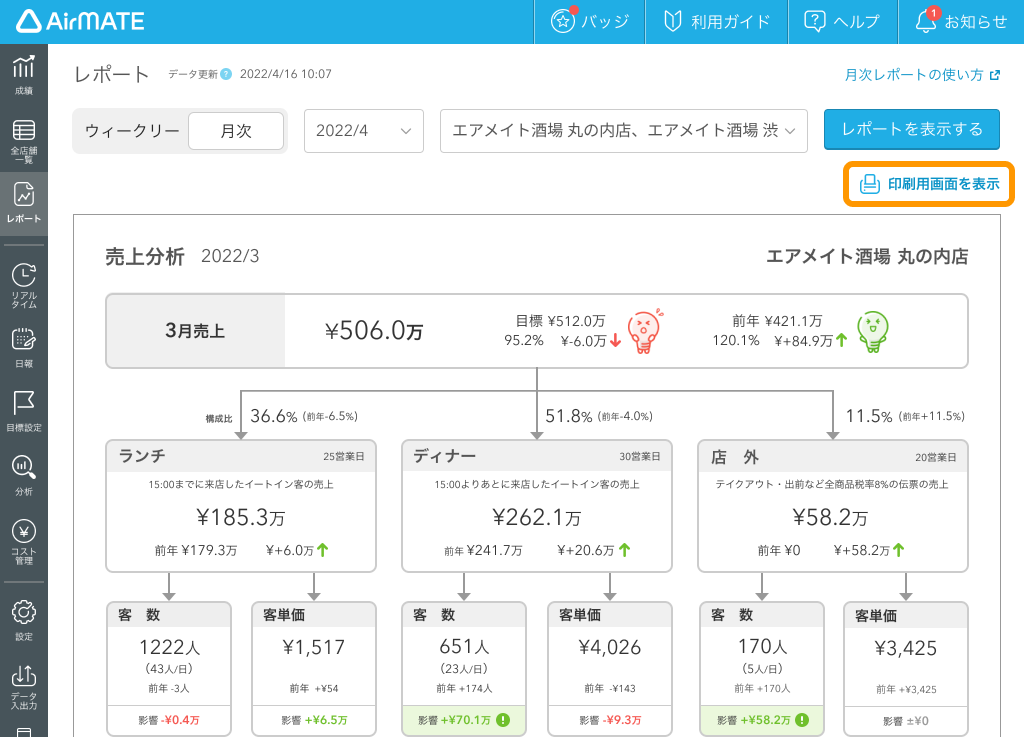Open お知らせ notifications with badge

960,21
